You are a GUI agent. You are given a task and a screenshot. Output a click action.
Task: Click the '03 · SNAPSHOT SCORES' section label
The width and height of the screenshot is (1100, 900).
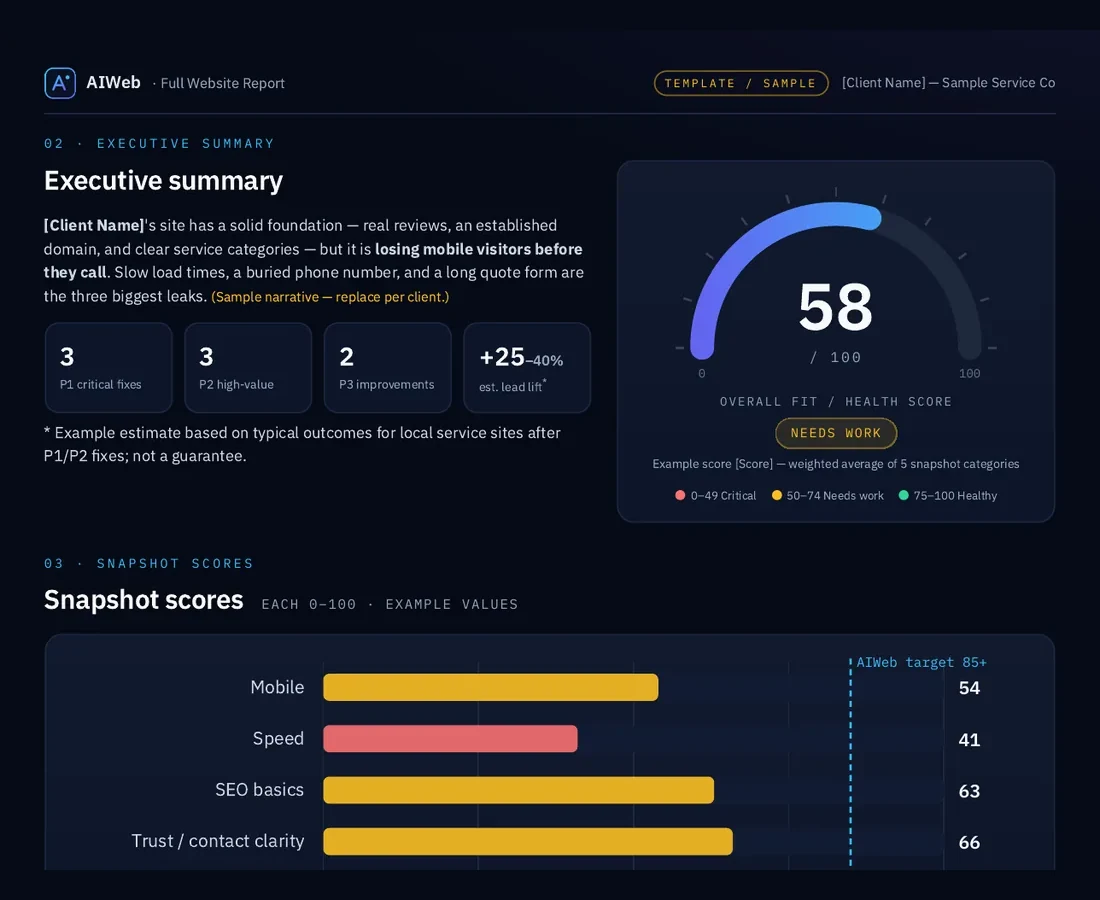point(149,564)
